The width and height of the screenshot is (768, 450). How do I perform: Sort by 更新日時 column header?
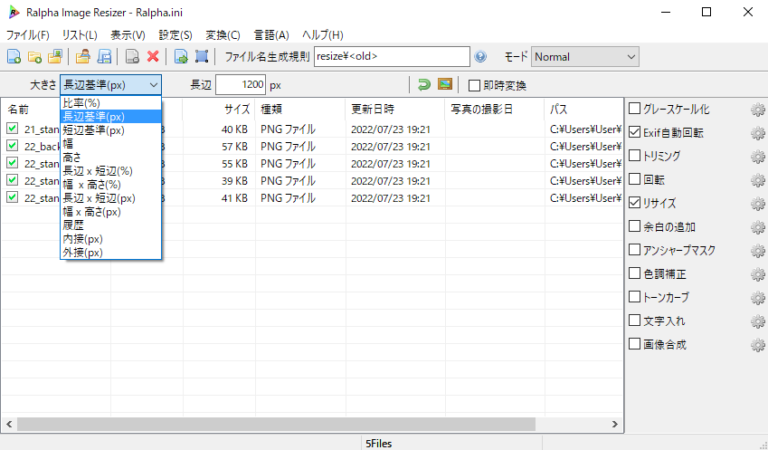[x=372, y=108]
